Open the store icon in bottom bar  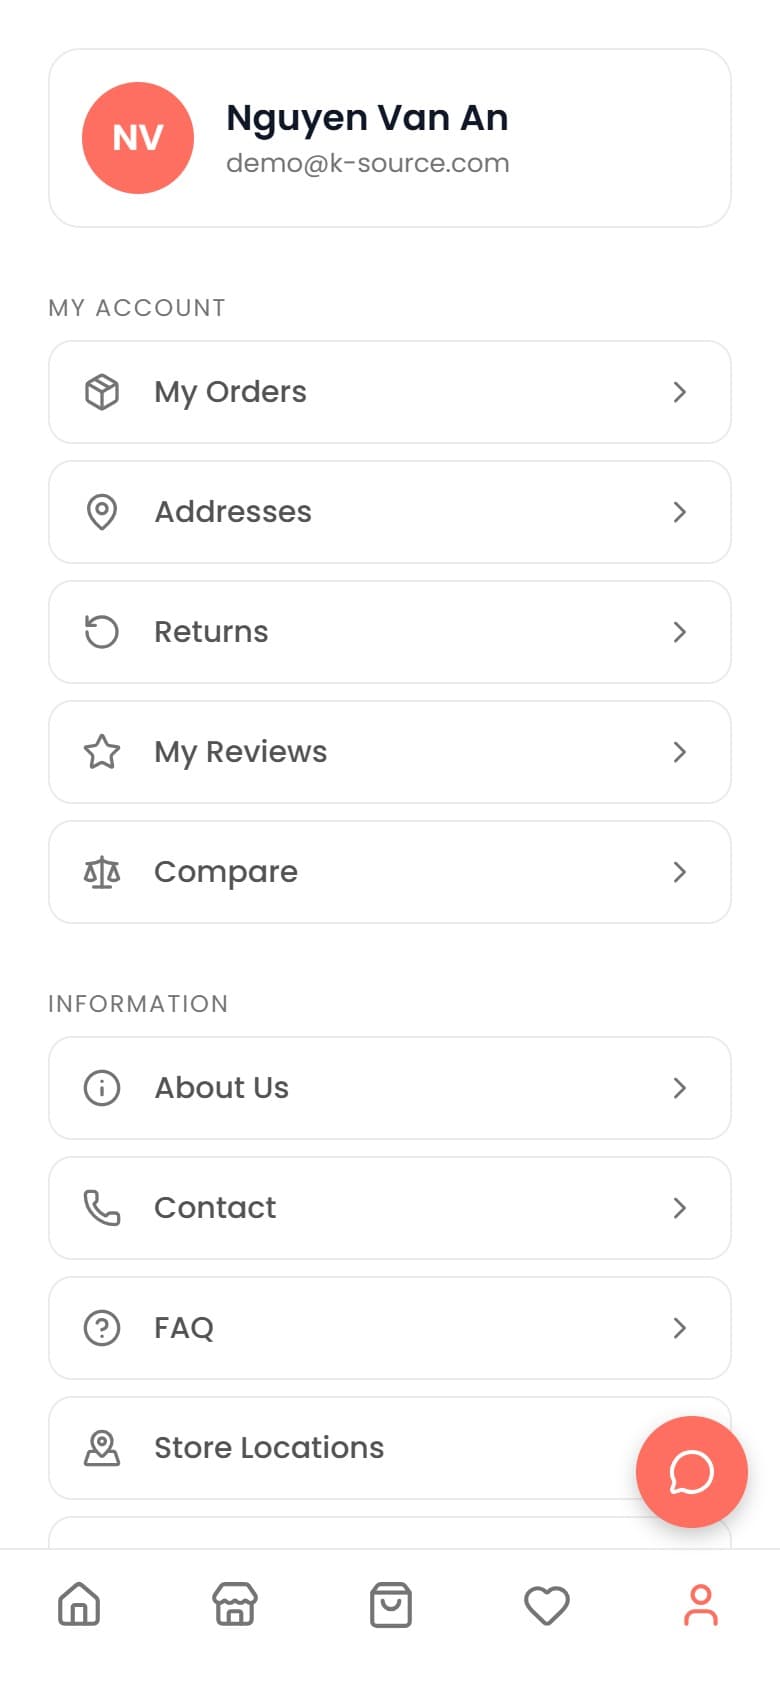[235, 1605]
